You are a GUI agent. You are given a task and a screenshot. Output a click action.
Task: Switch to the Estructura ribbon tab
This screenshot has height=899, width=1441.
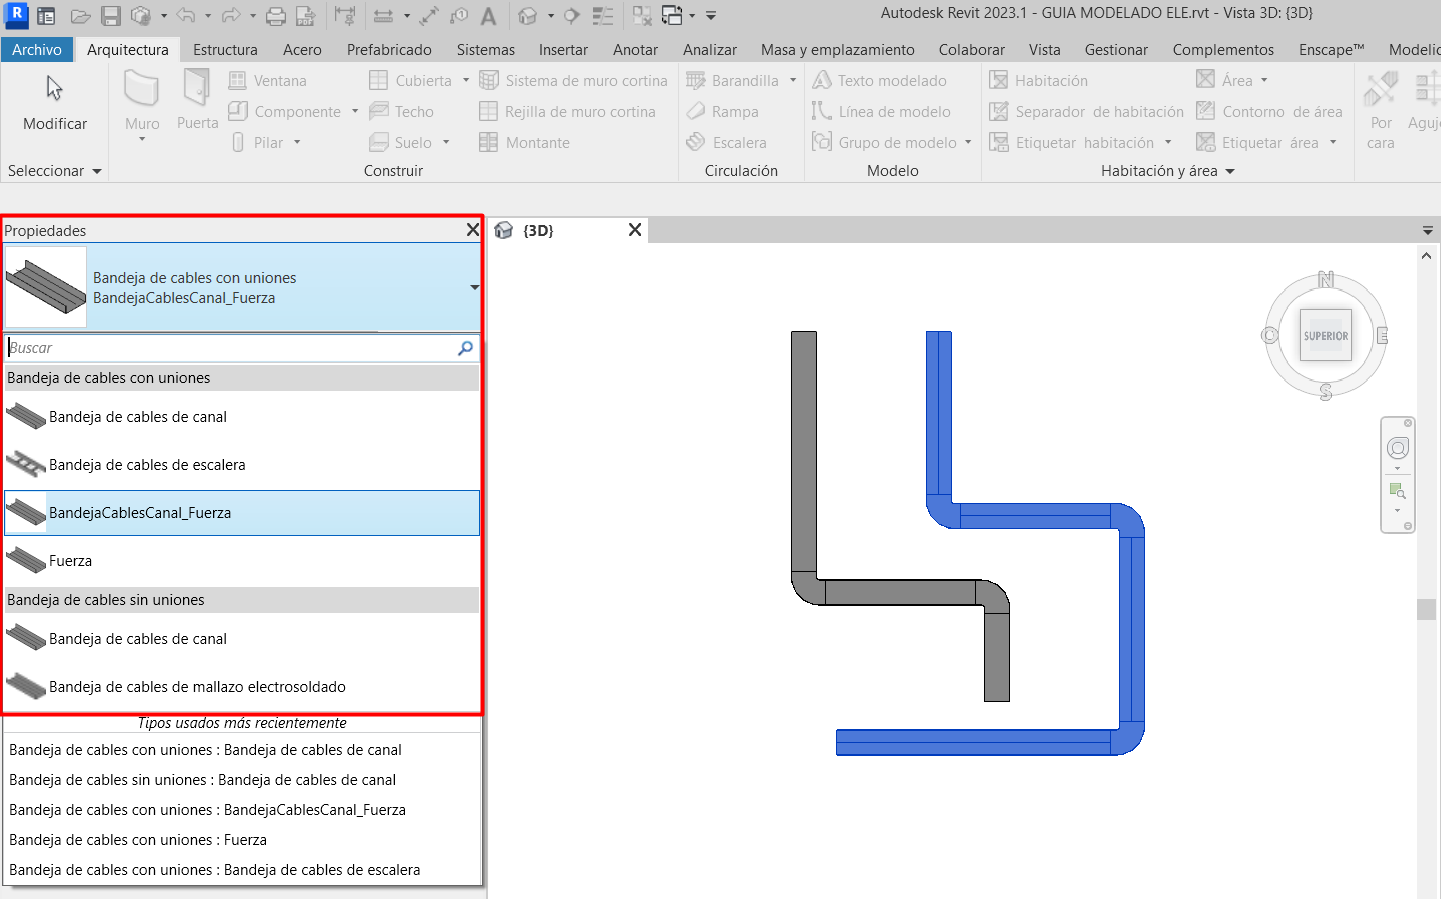(225, 49)
